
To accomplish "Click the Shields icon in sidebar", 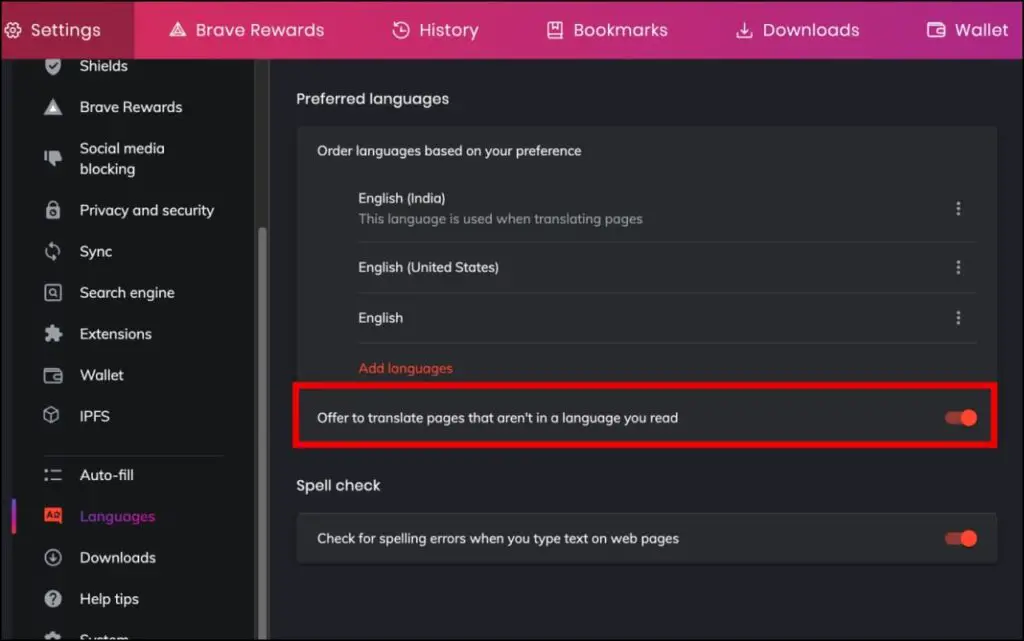I will click(53, 66).
